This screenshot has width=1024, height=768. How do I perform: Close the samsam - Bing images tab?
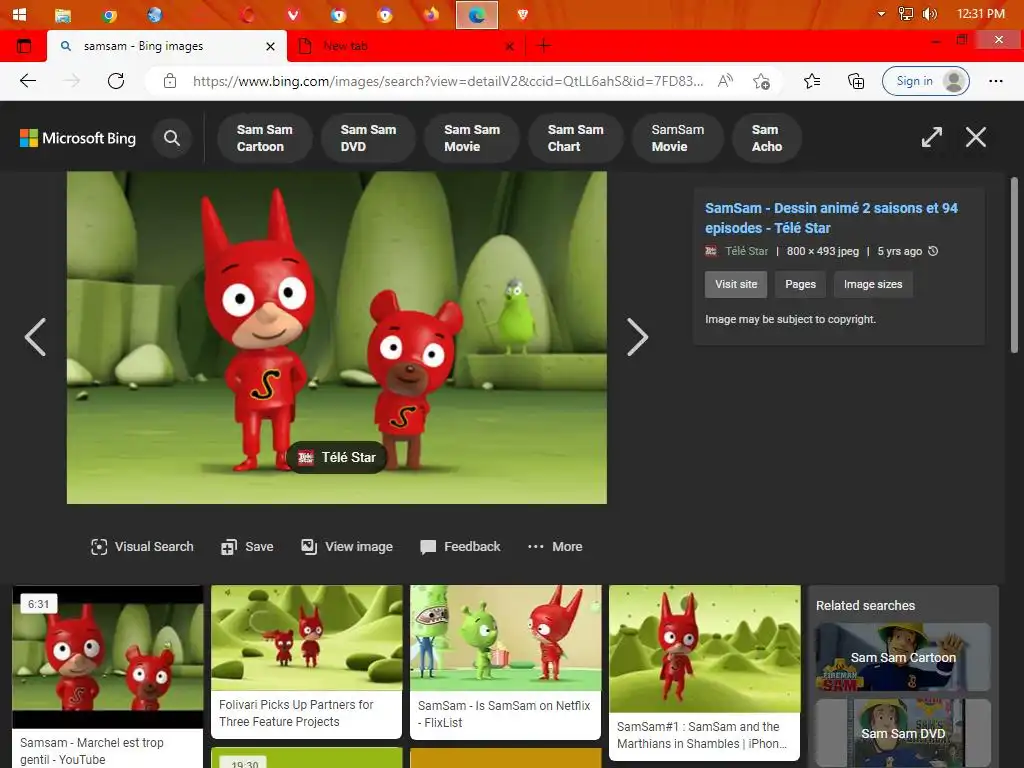click(270, 46)
